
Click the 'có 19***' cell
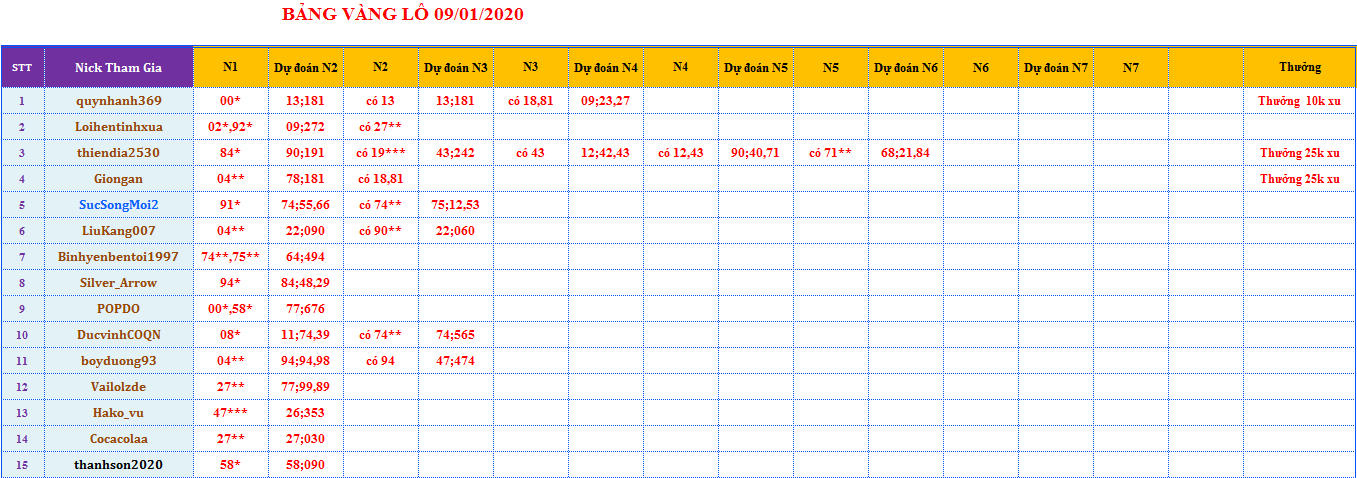tap(381, 153)
